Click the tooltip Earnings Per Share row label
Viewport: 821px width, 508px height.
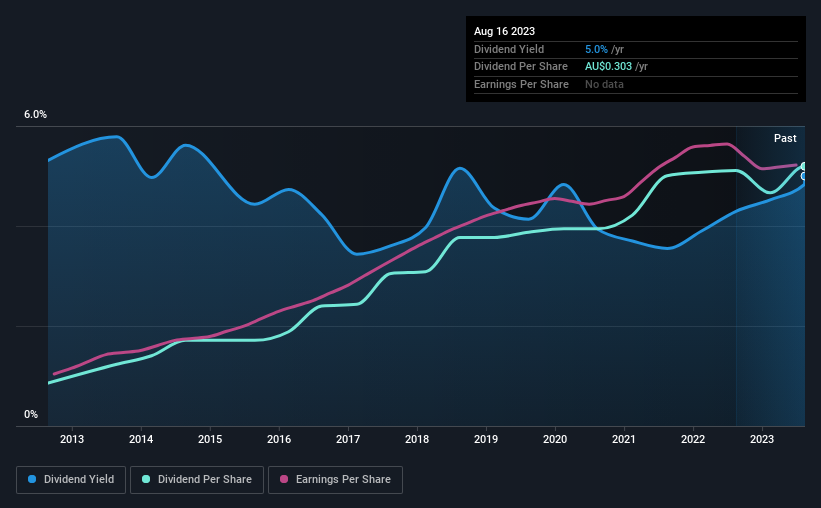(x=521, y=84)
